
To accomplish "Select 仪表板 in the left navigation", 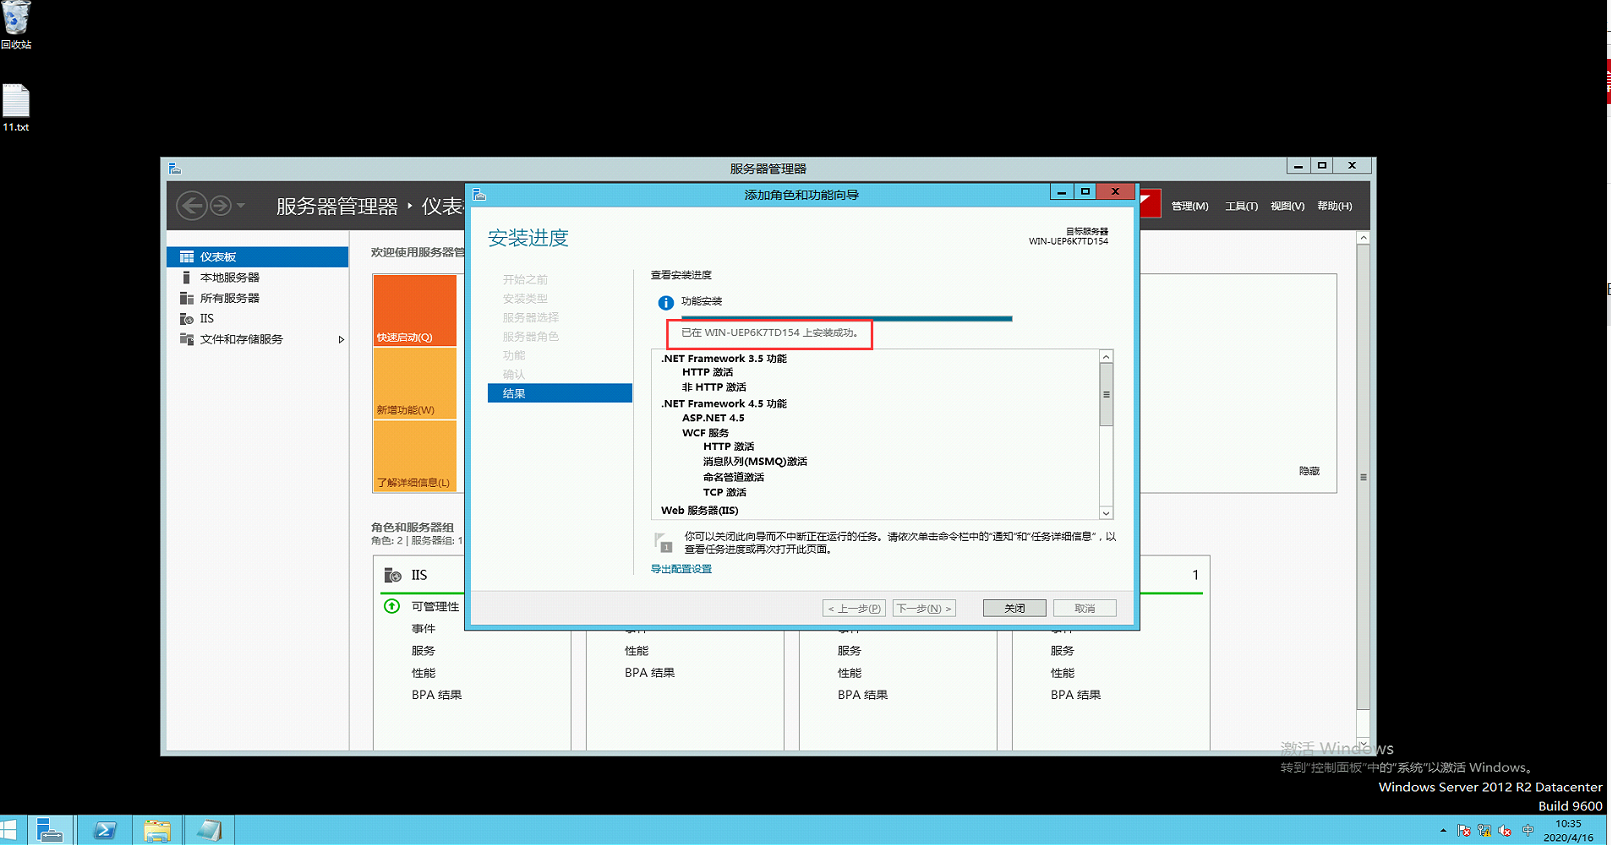I will coord(258,257).
